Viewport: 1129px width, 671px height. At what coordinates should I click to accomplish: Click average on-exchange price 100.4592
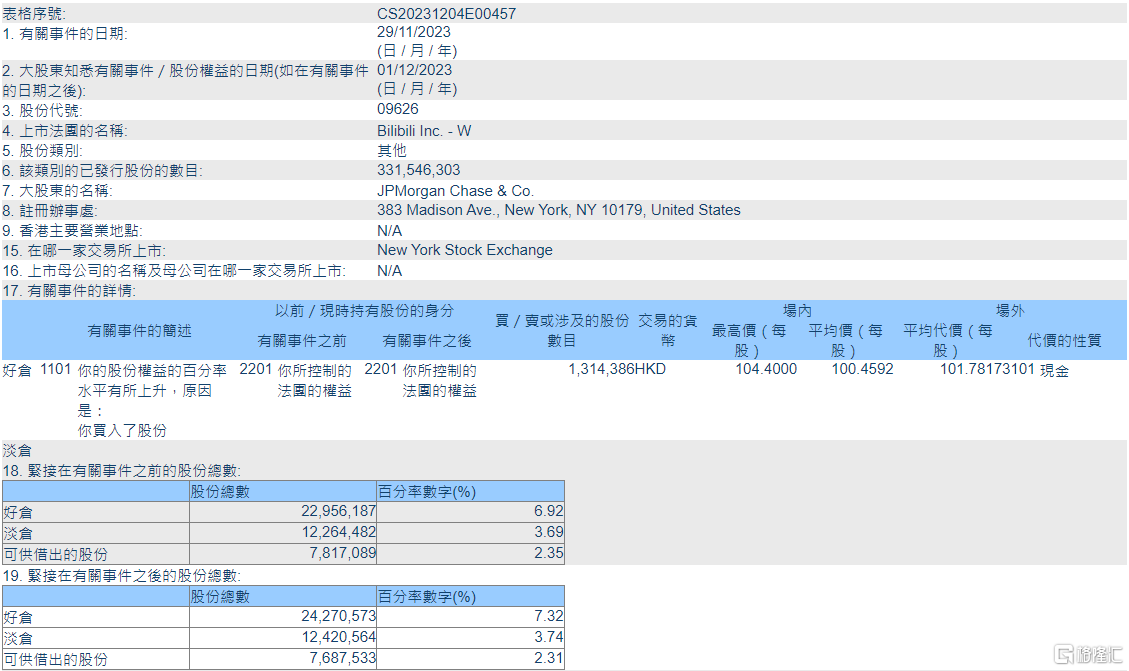coord(863,369)
